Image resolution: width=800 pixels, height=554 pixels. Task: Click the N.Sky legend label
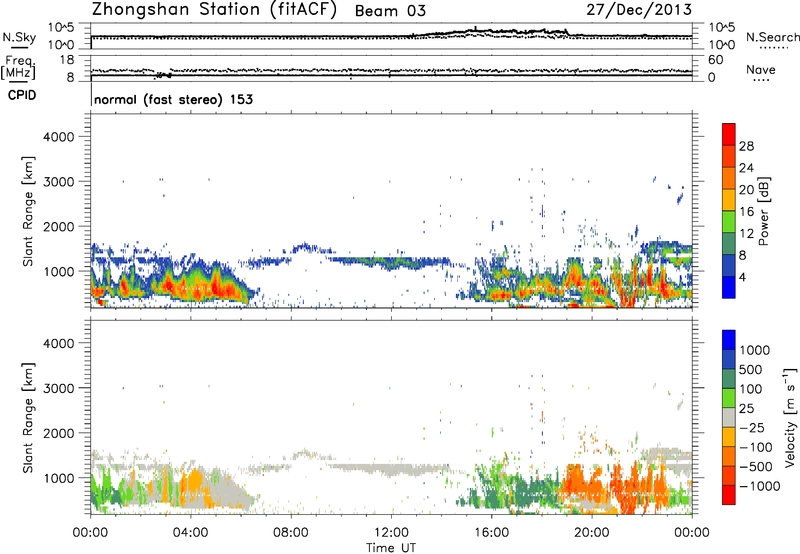[x=19, y=37]
